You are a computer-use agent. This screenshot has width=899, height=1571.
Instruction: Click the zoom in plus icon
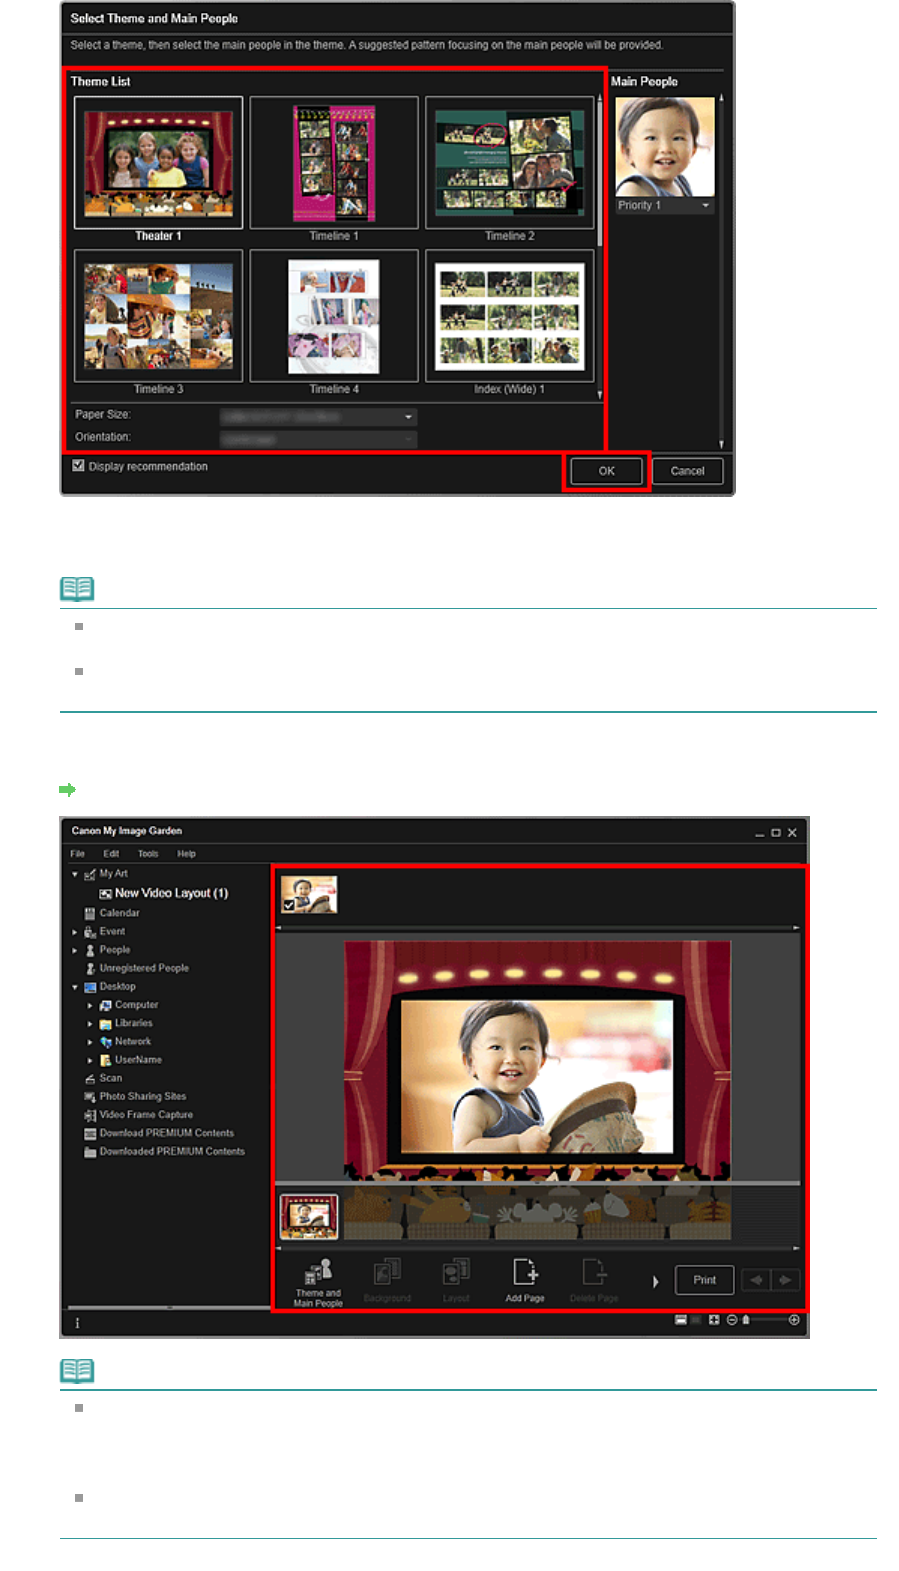(x=794, y=1320)
